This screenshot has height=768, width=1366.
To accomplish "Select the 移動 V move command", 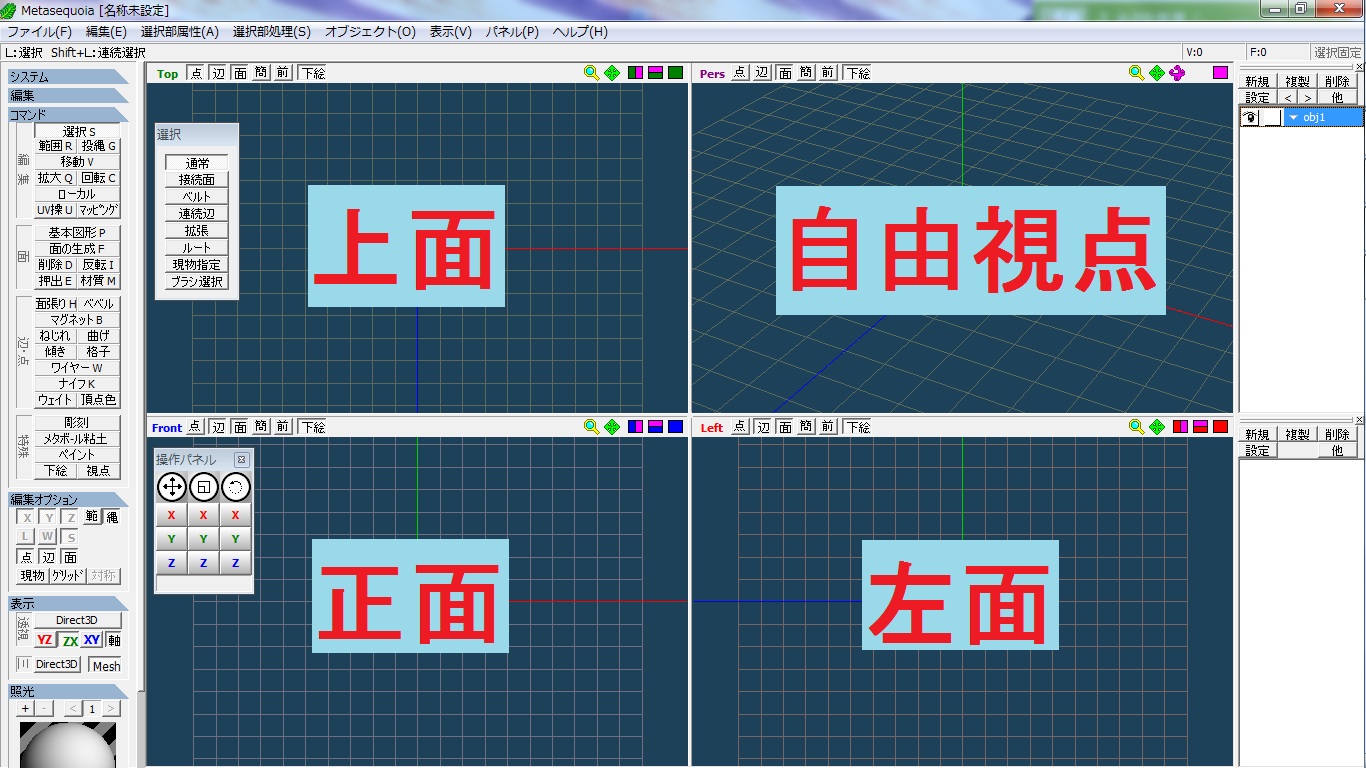I will (x=77, y=162).
